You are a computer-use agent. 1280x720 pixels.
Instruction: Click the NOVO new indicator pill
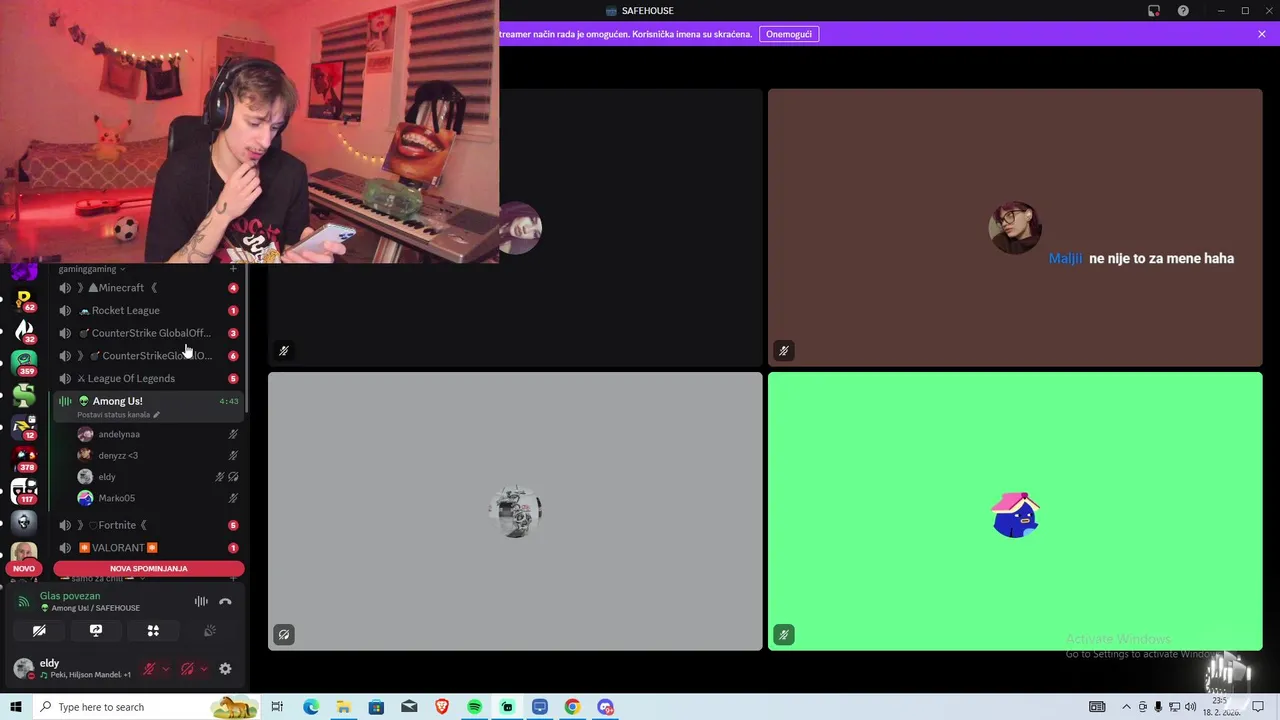pos(24,569)
